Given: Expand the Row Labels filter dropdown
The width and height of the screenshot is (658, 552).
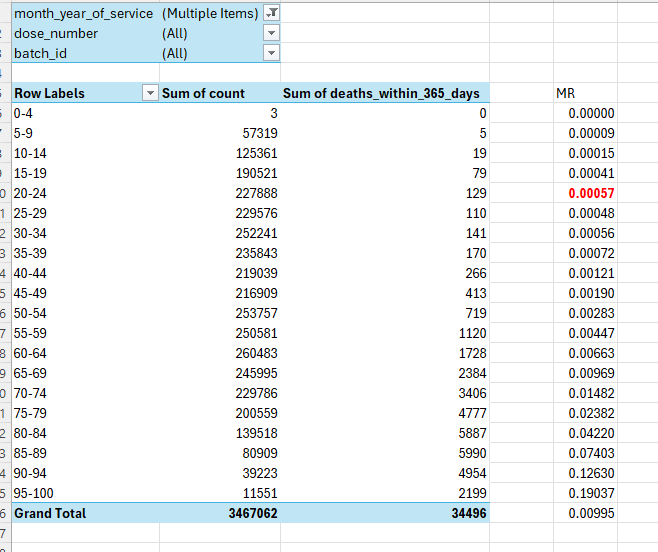Looking at the screenshot, I should pyautogui.click(x=150, y=93).
